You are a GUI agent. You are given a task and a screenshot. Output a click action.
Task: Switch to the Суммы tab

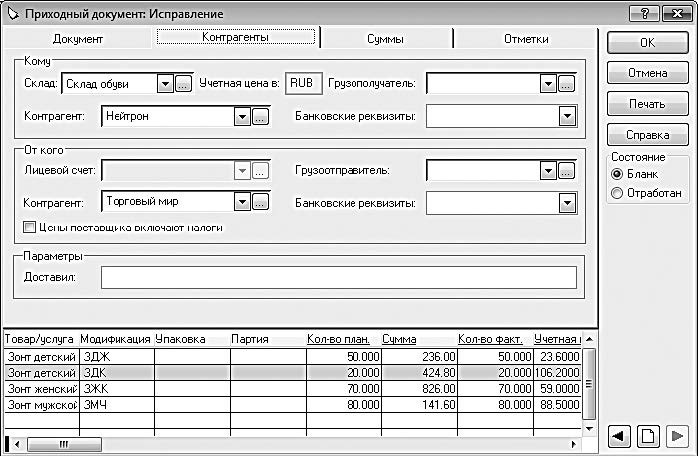tap(385, 39)
